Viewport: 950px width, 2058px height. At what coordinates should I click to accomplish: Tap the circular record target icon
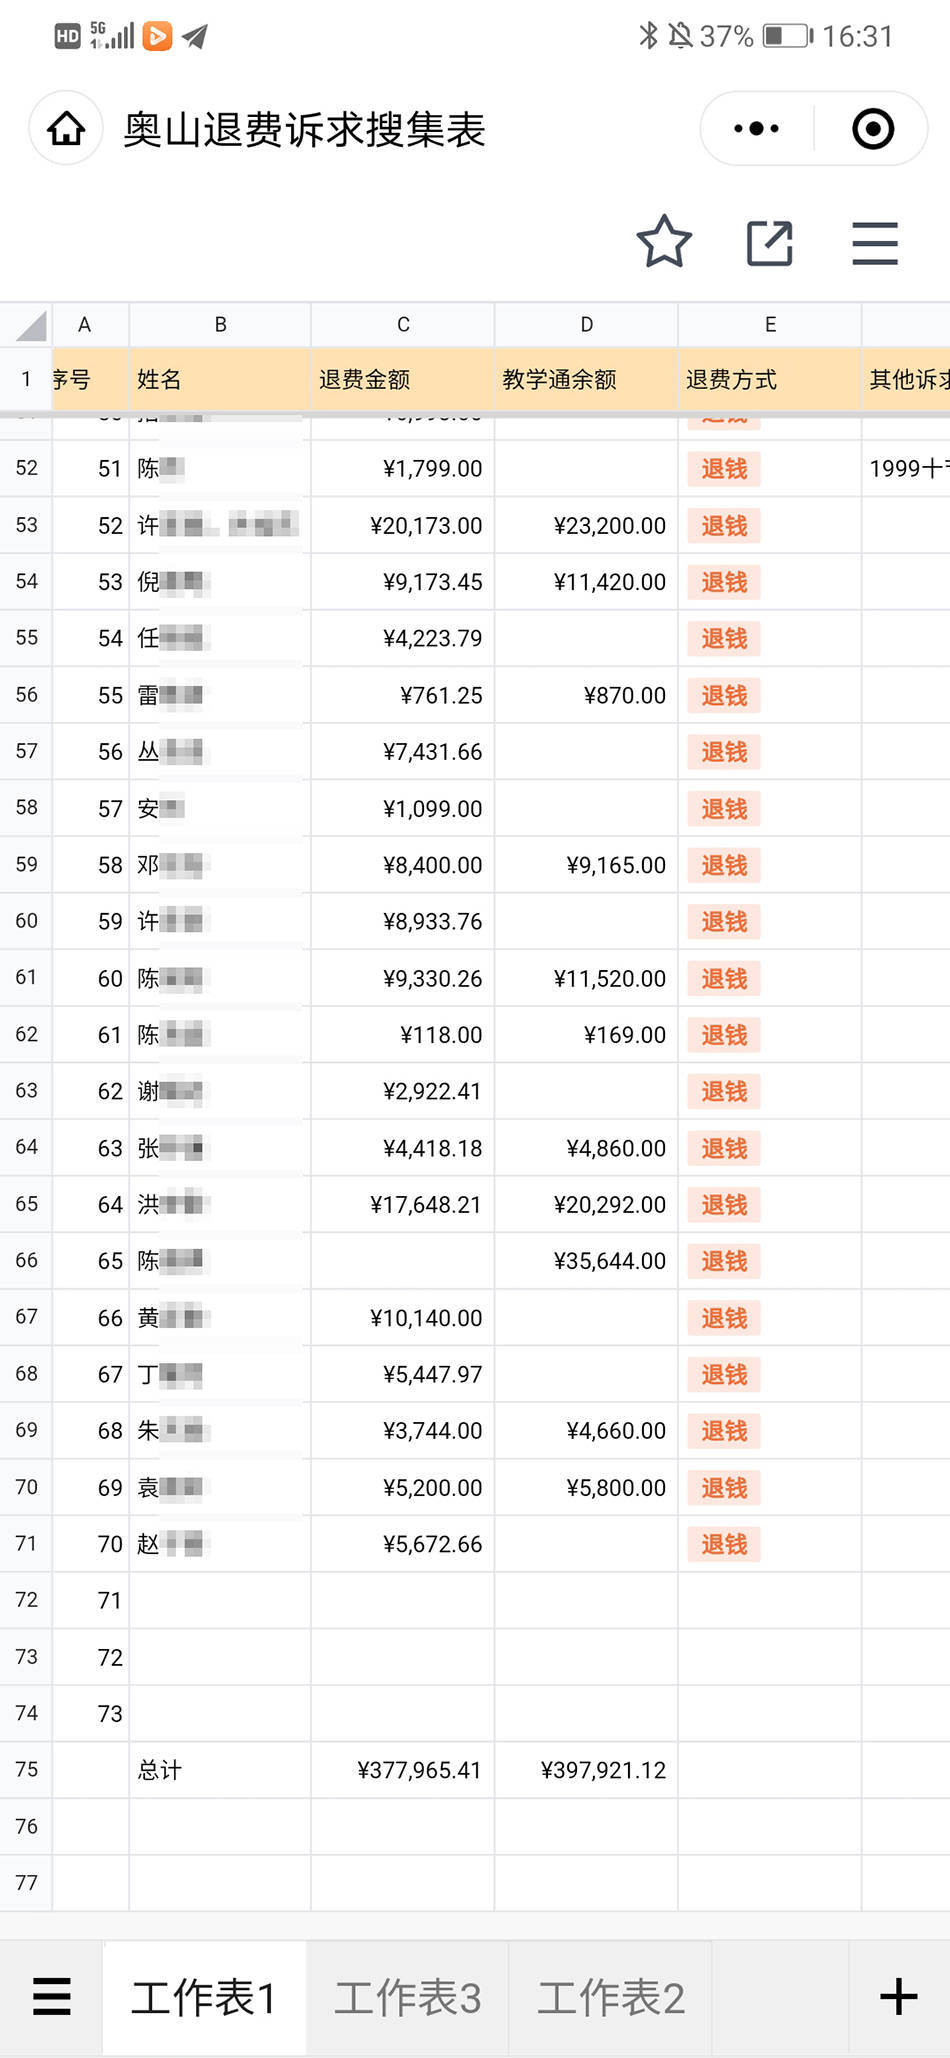click(872, 129)
